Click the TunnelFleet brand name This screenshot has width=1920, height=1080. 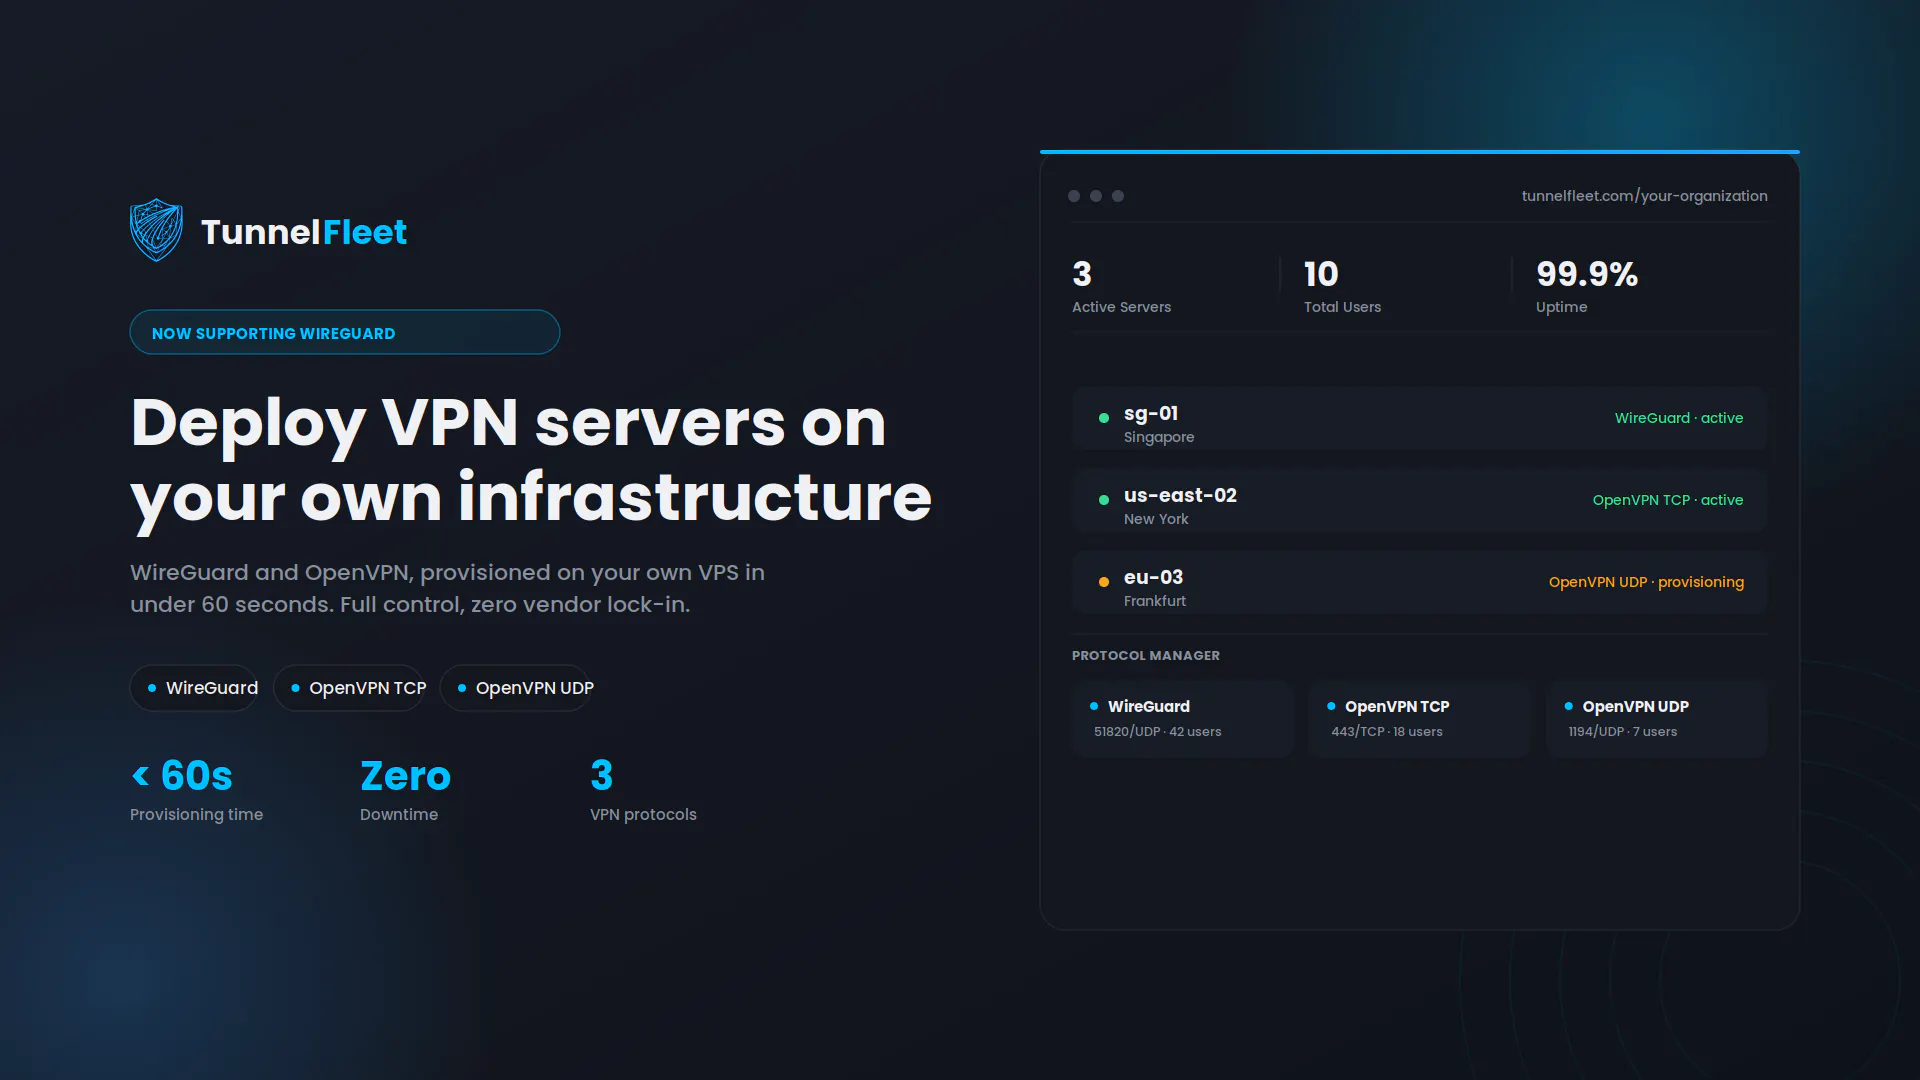[x=304, y=232]
